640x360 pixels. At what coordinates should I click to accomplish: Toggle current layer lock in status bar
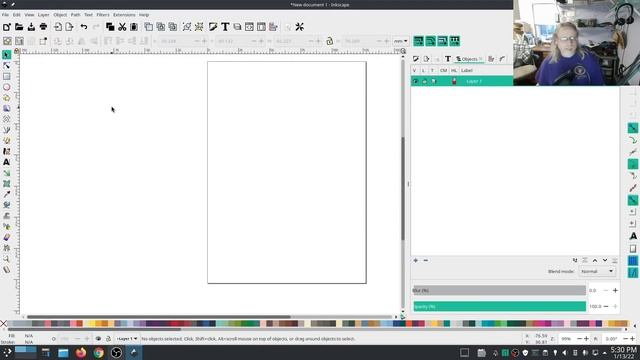click(108, 339)
